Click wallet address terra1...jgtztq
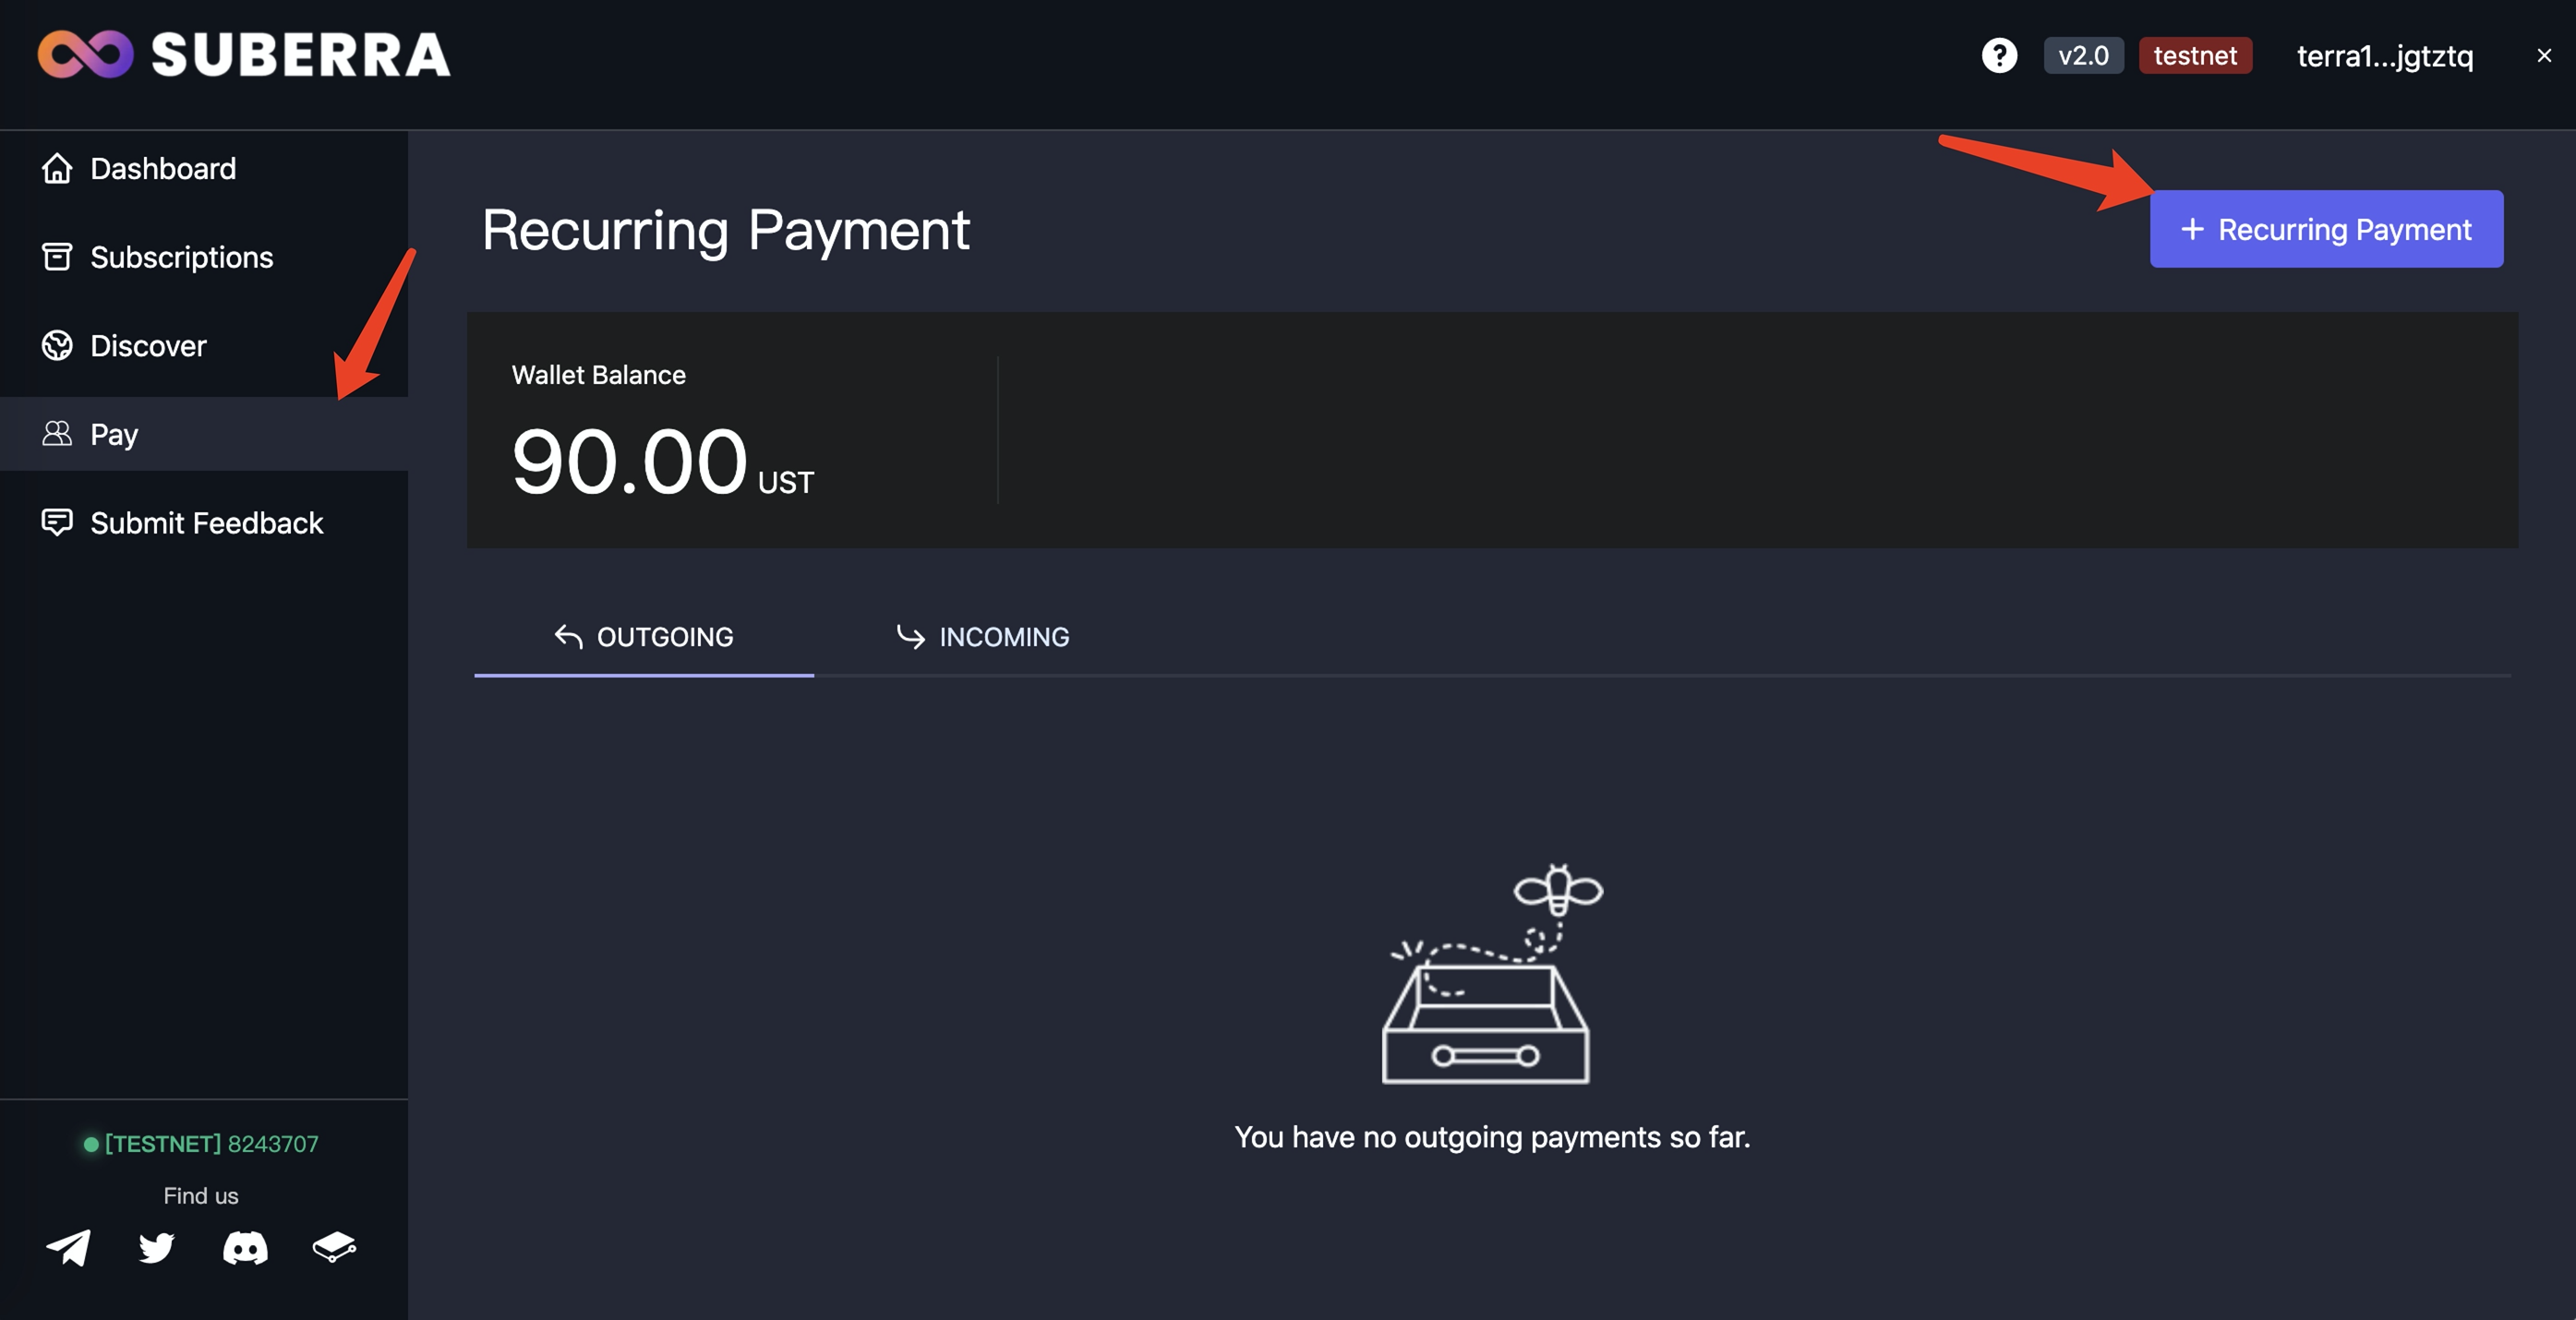 click(x=2384, y=56)
